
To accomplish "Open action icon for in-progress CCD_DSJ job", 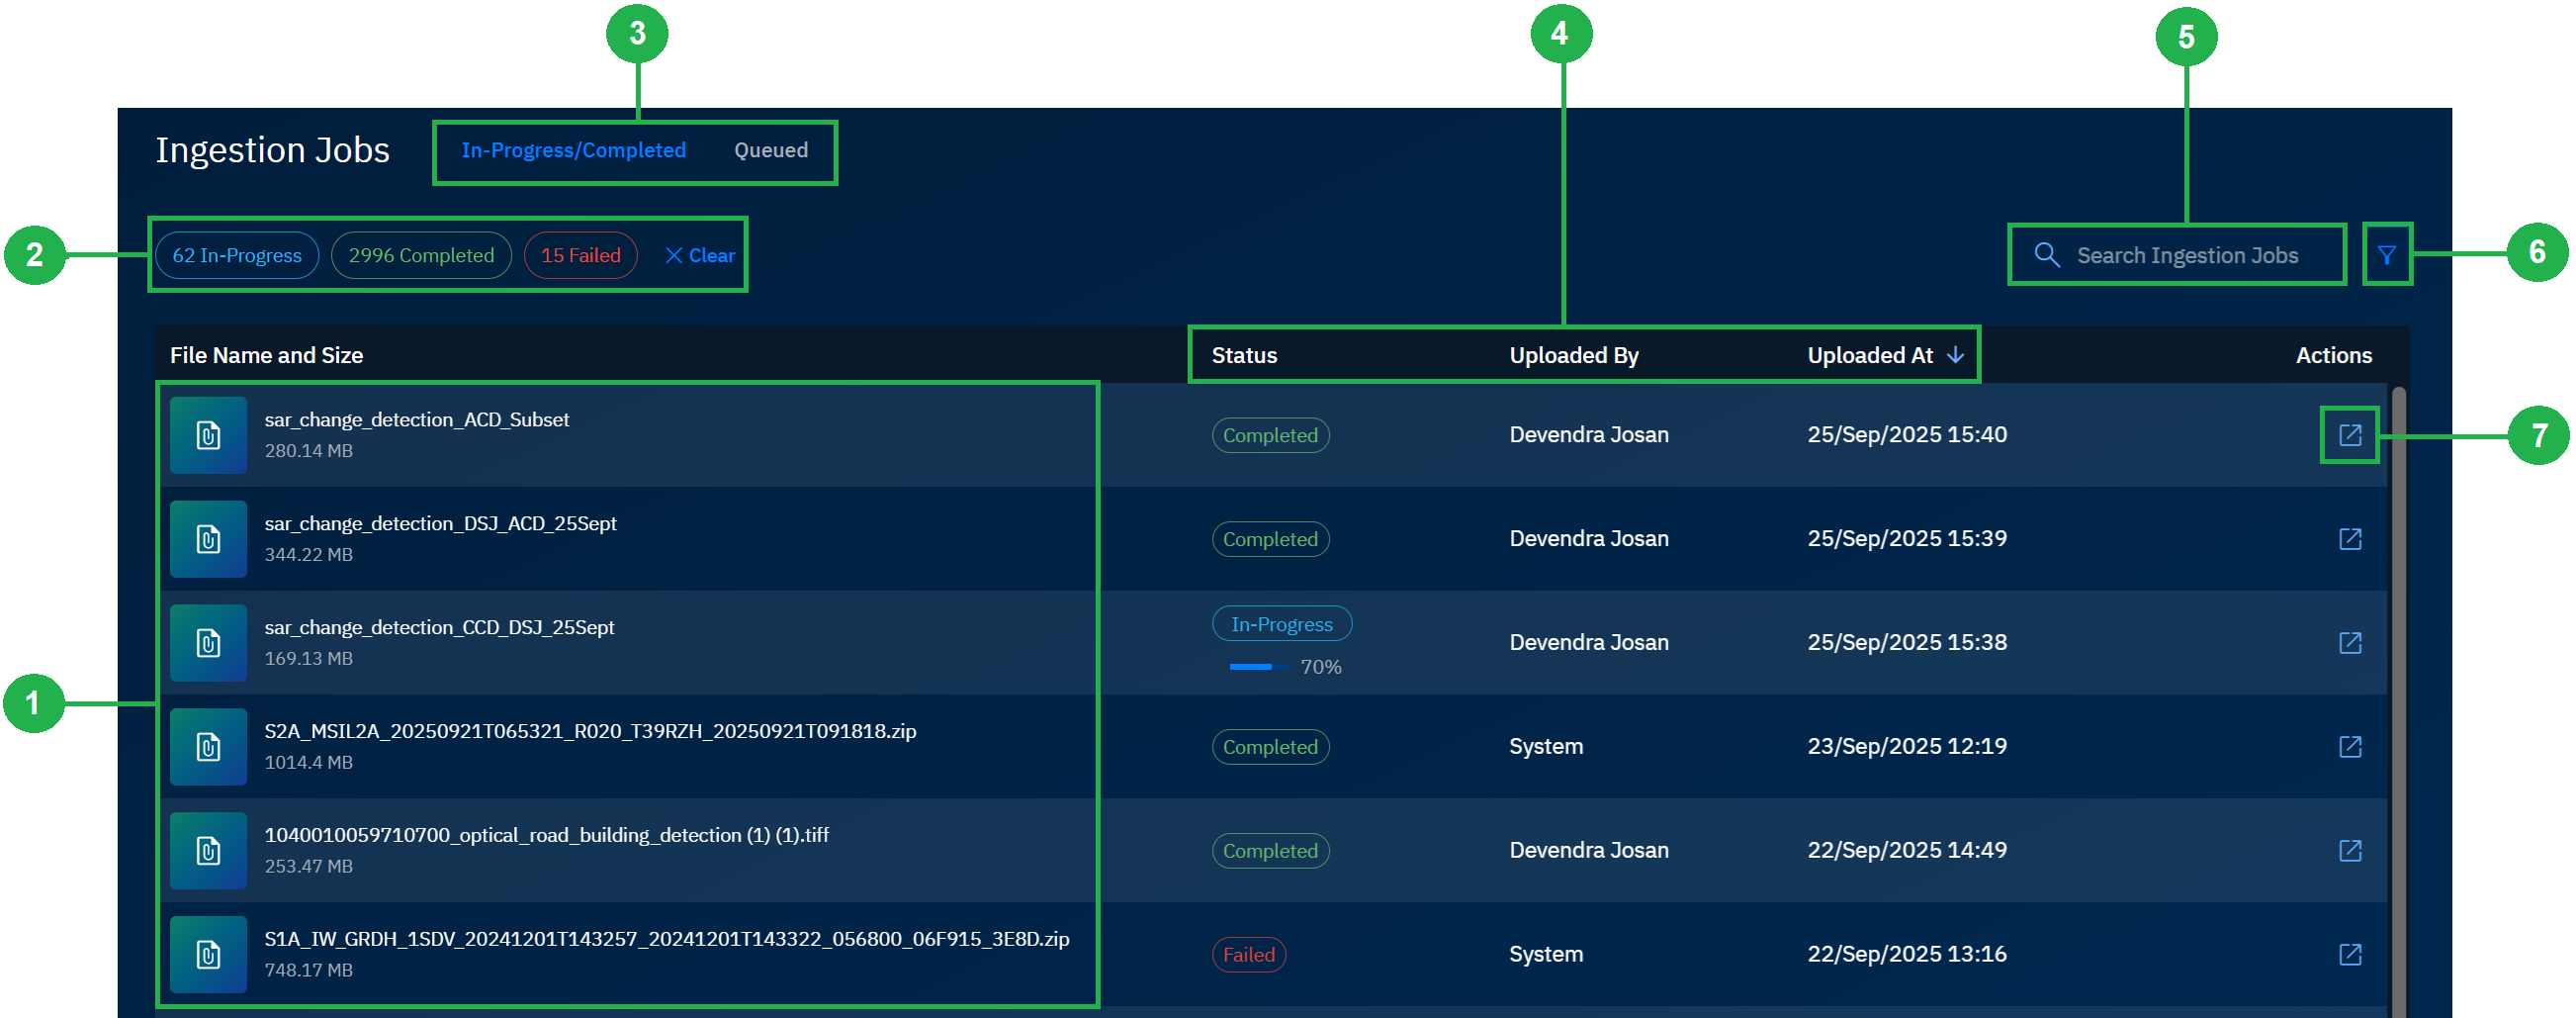I will [x=2350, y=642].
